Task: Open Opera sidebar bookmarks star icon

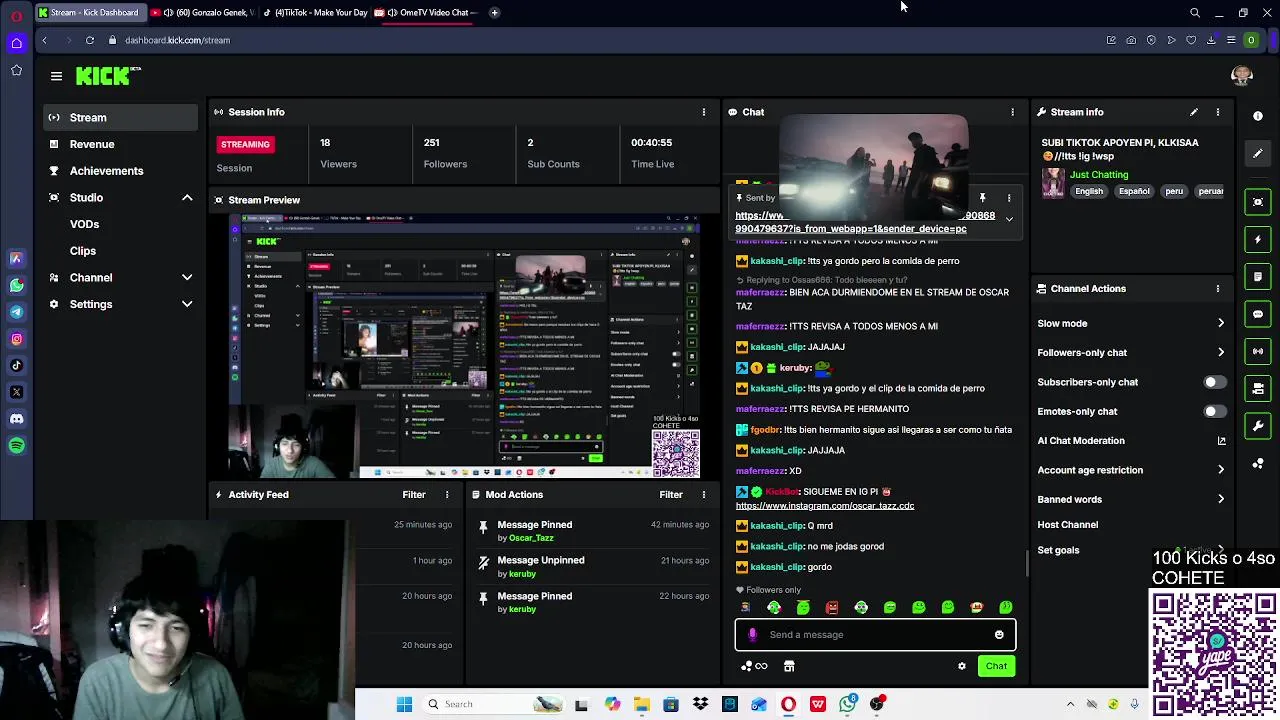Action: coord(16,70)
